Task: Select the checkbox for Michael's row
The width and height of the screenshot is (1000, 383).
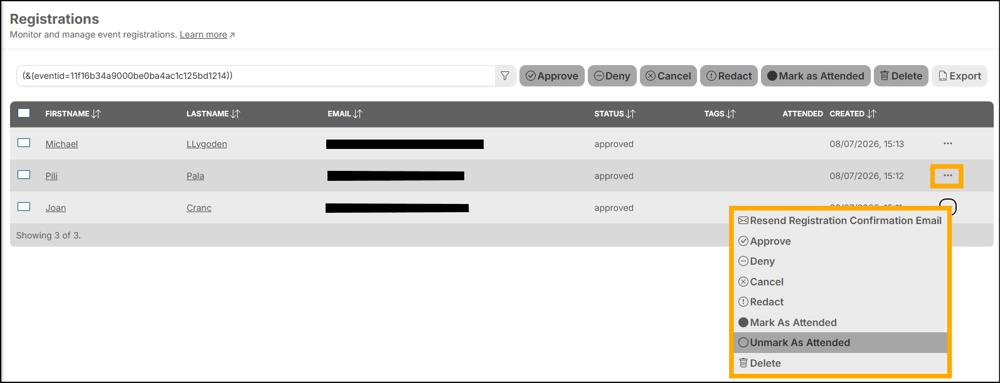Action: tap(24, 143)
